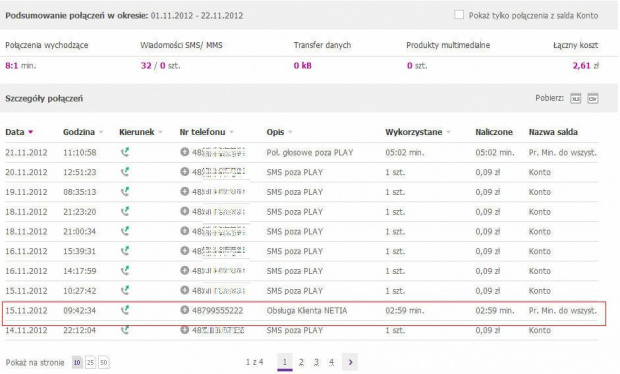Click outgoing direction icon in 12:51:23 row

click(125, 172)
